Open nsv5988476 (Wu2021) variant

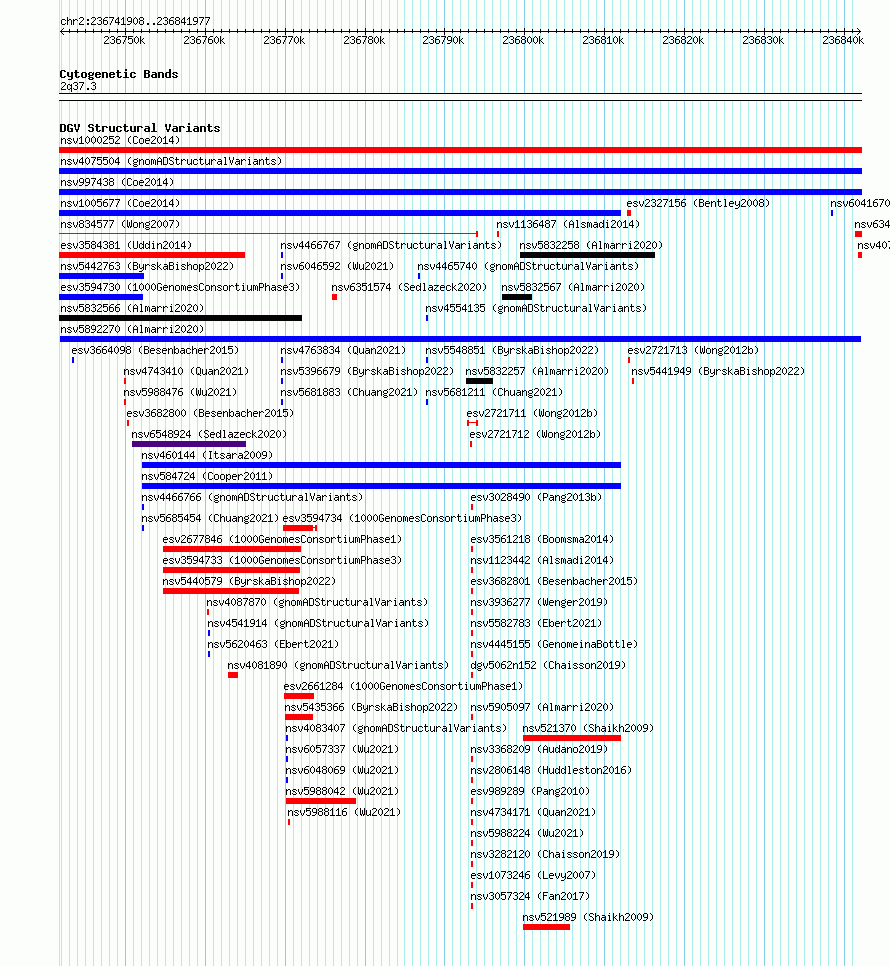180,392
